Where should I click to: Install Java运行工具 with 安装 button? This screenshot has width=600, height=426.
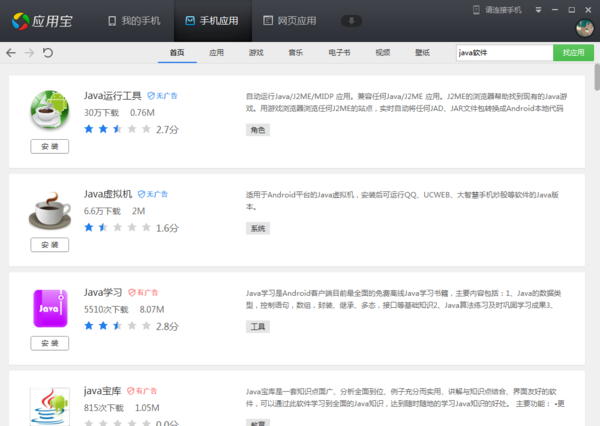(x=50, y=147)
